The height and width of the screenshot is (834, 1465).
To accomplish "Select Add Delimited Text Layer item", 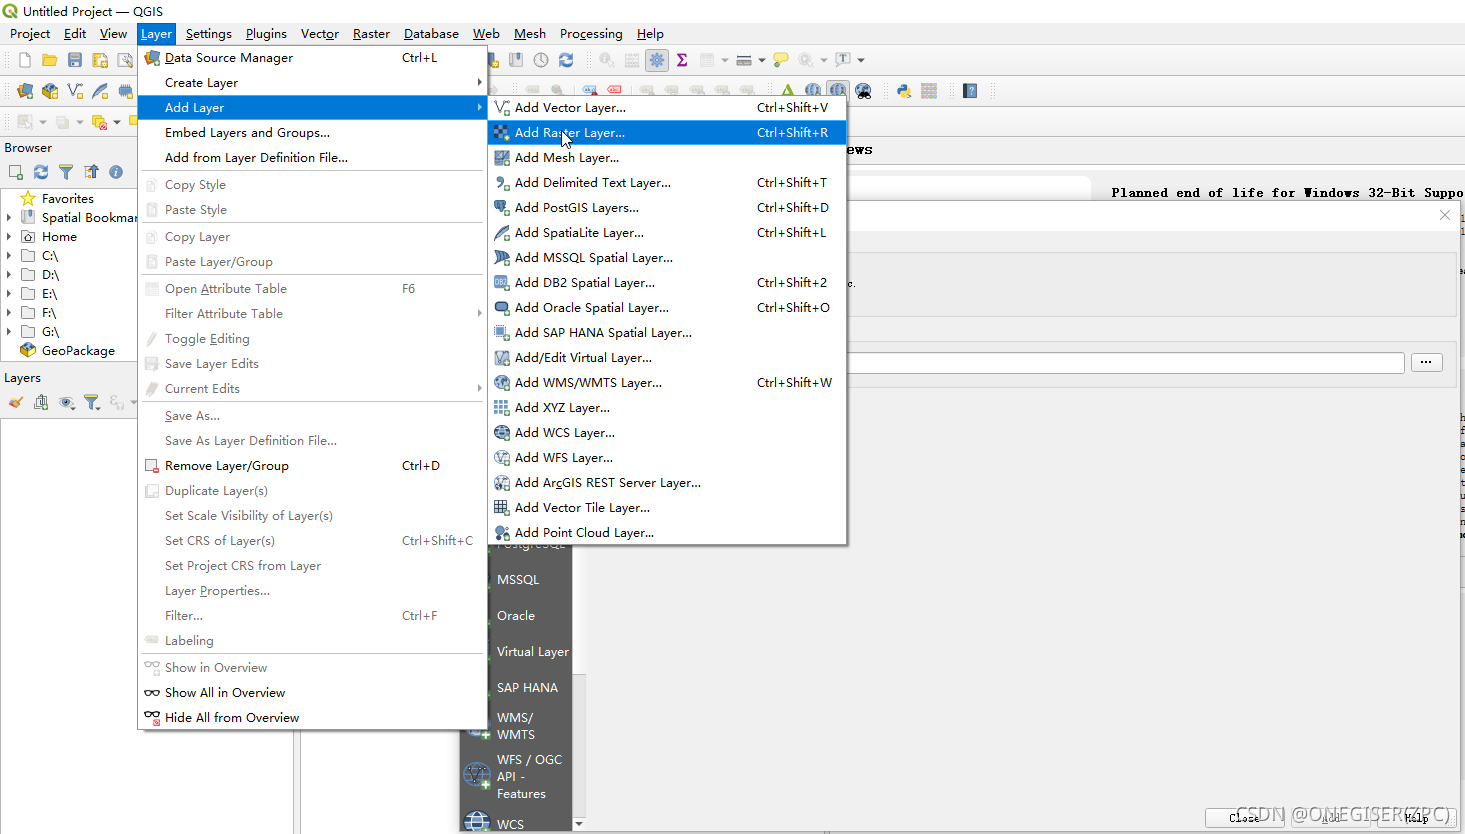I will 667,182.
